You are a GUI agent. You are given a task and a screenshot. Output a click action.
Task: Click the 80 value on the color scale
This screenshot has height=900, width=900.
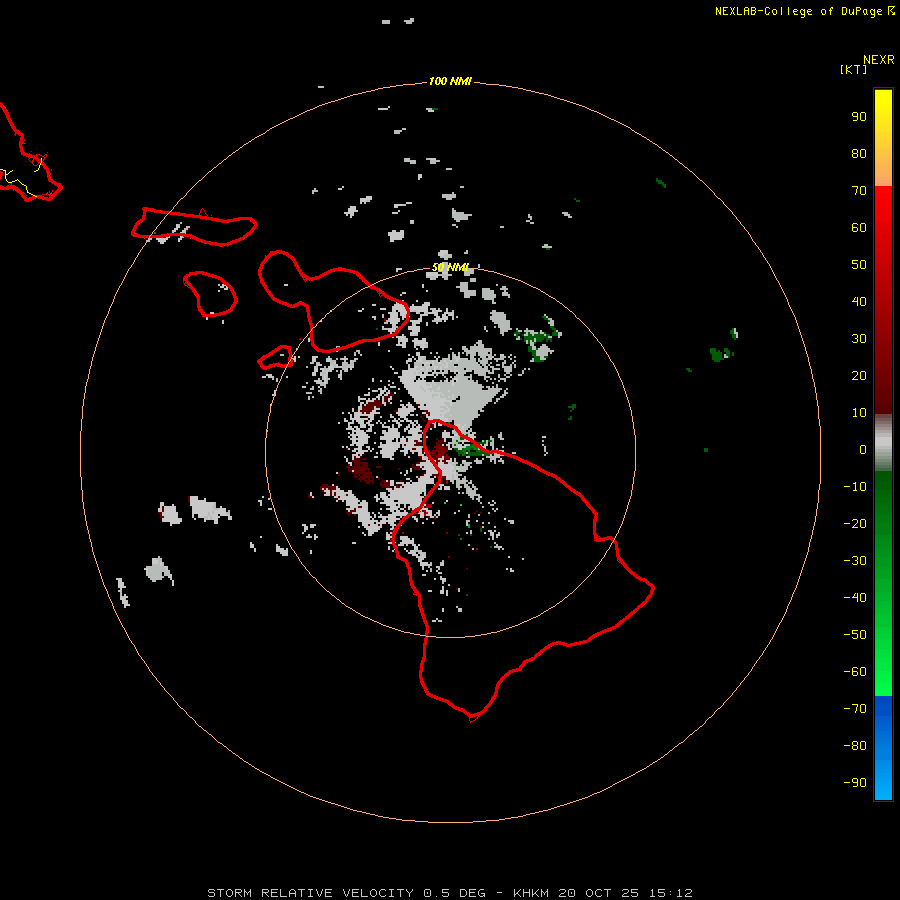click(x=859, y=153)
